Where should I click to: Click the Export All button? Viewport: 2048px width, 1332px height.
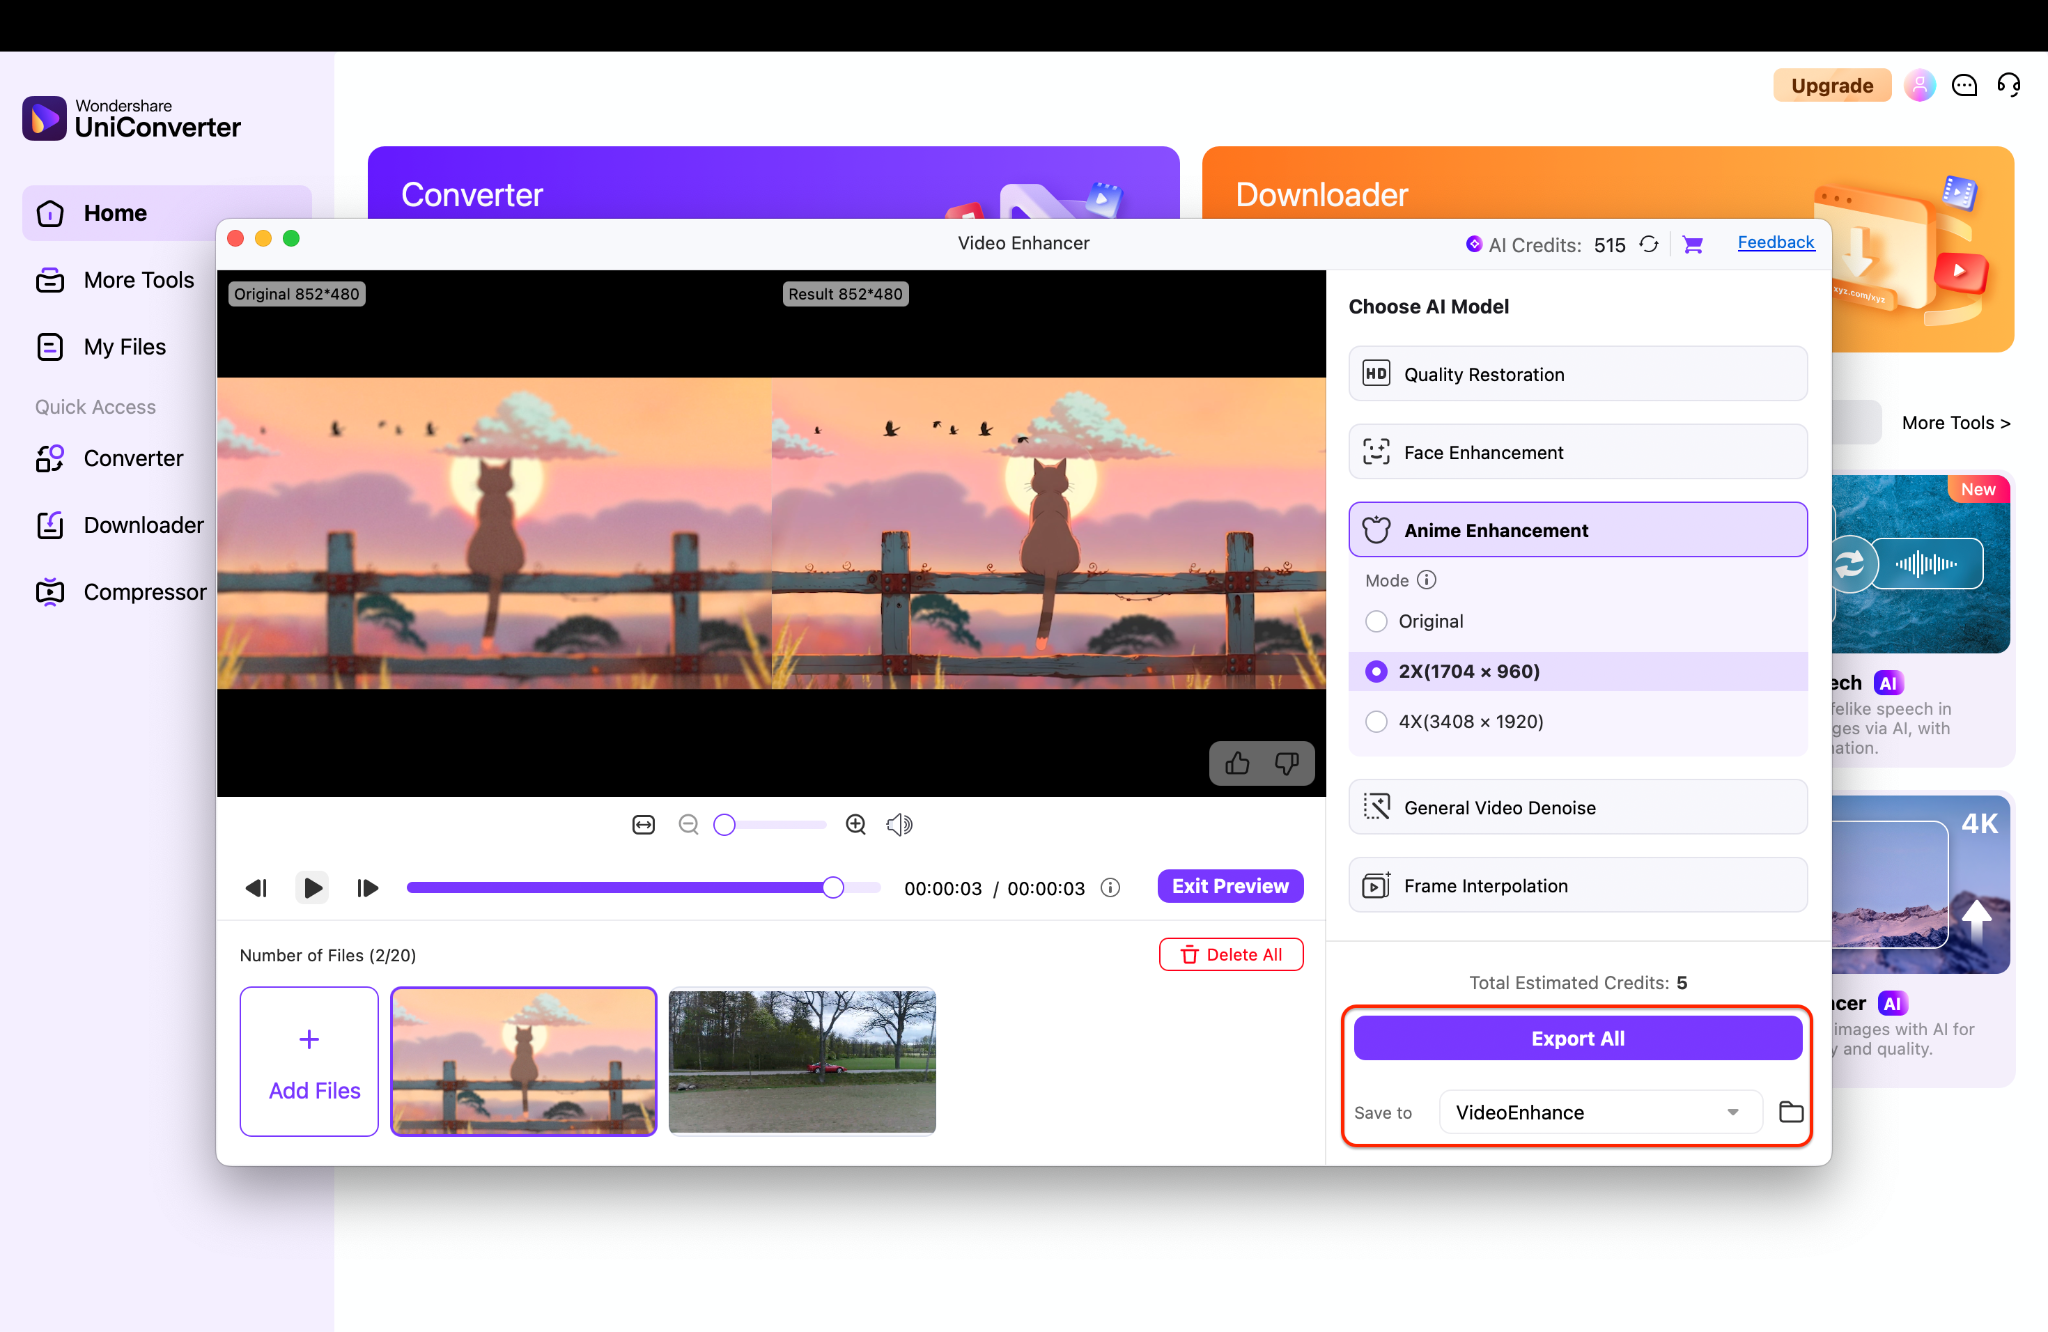click(1576, 1038)
